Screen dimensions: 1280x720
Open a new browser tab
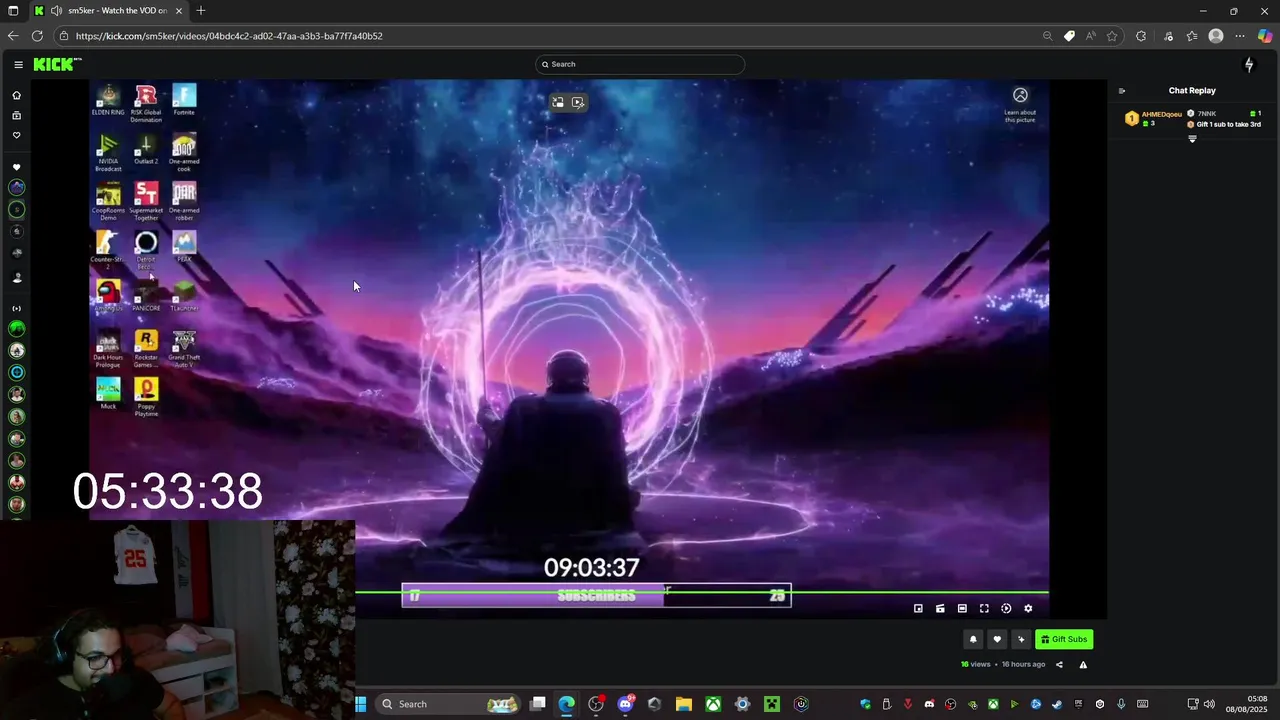(x=201, y=11)
